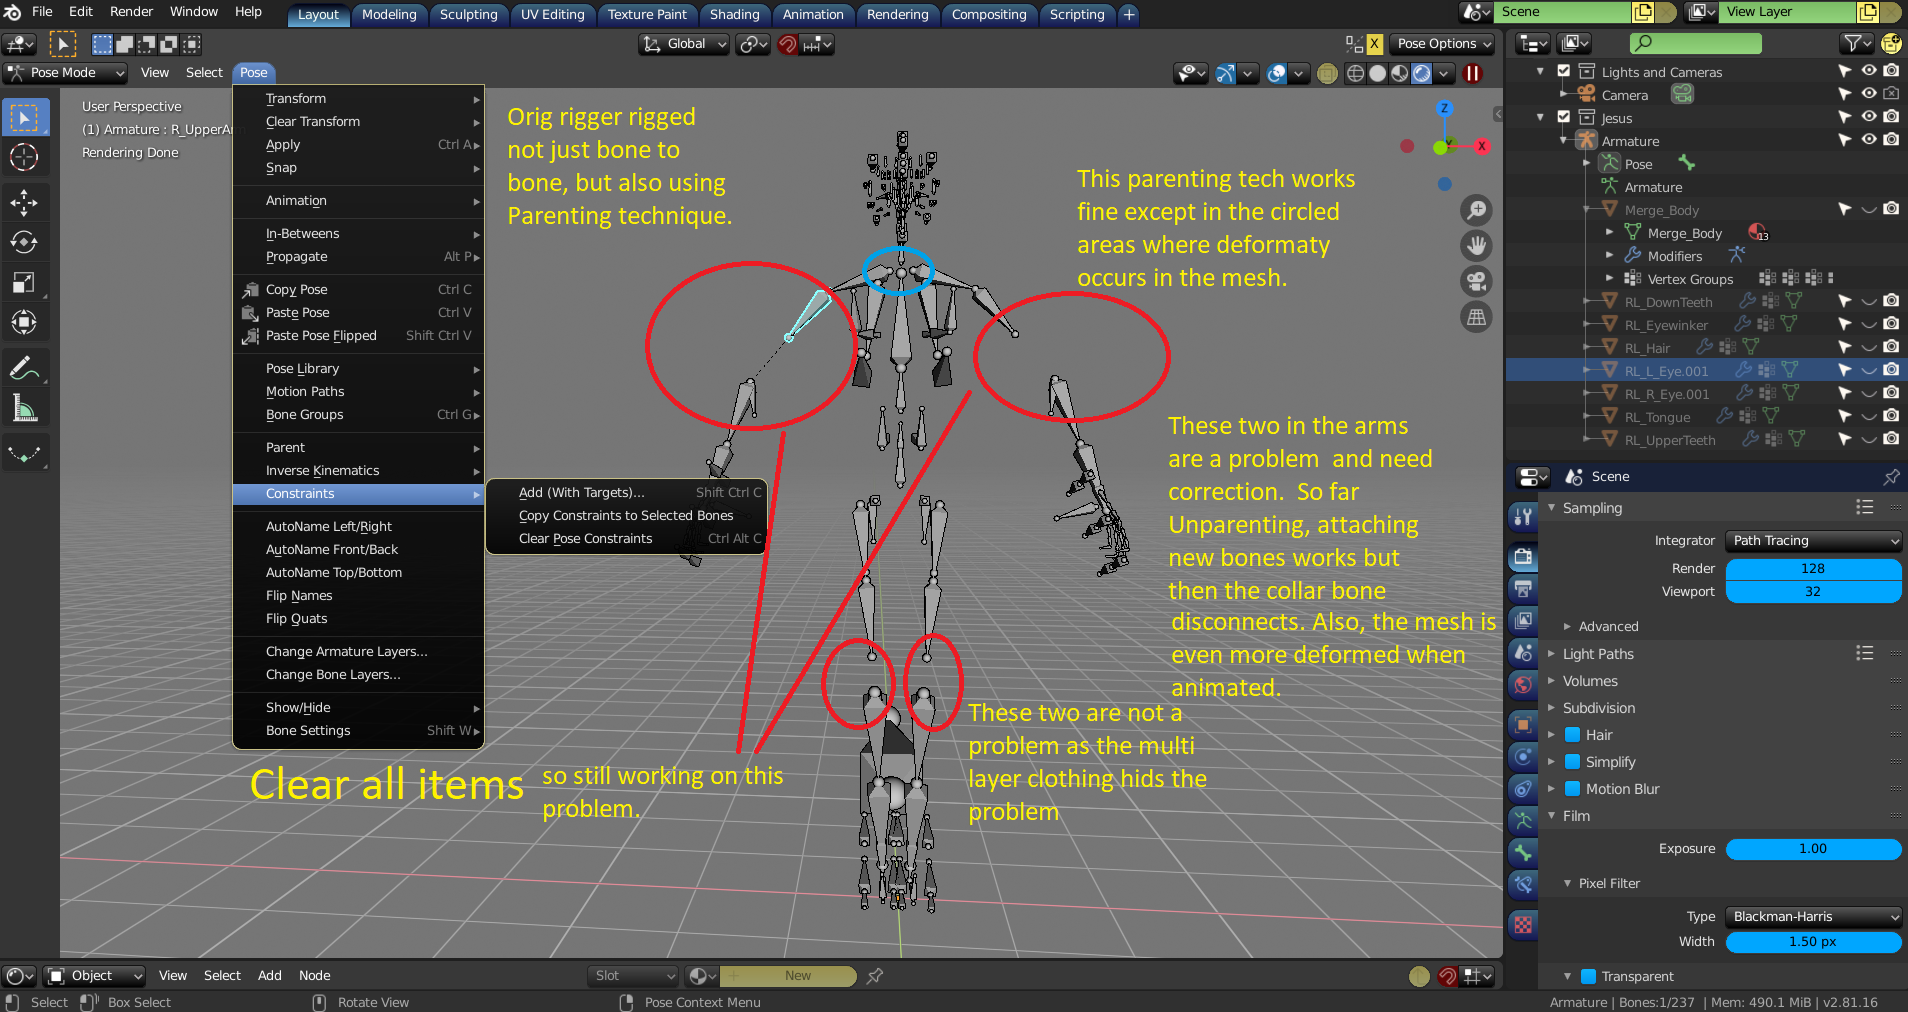This screenshot has height=1012, width=1908.
Task: Open the Global transform orientation dropdown
Action: 684,44
